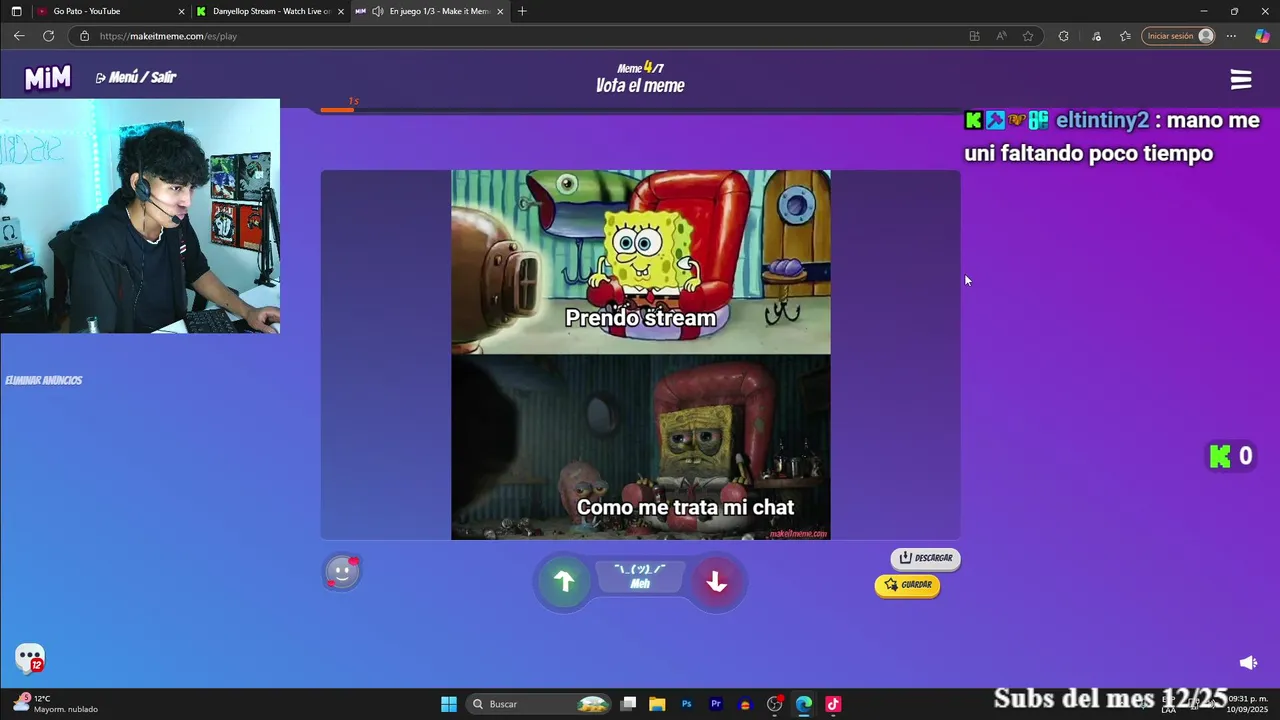
Task: Open the emoji reaction smiley button
Action: tap(342, 572)
